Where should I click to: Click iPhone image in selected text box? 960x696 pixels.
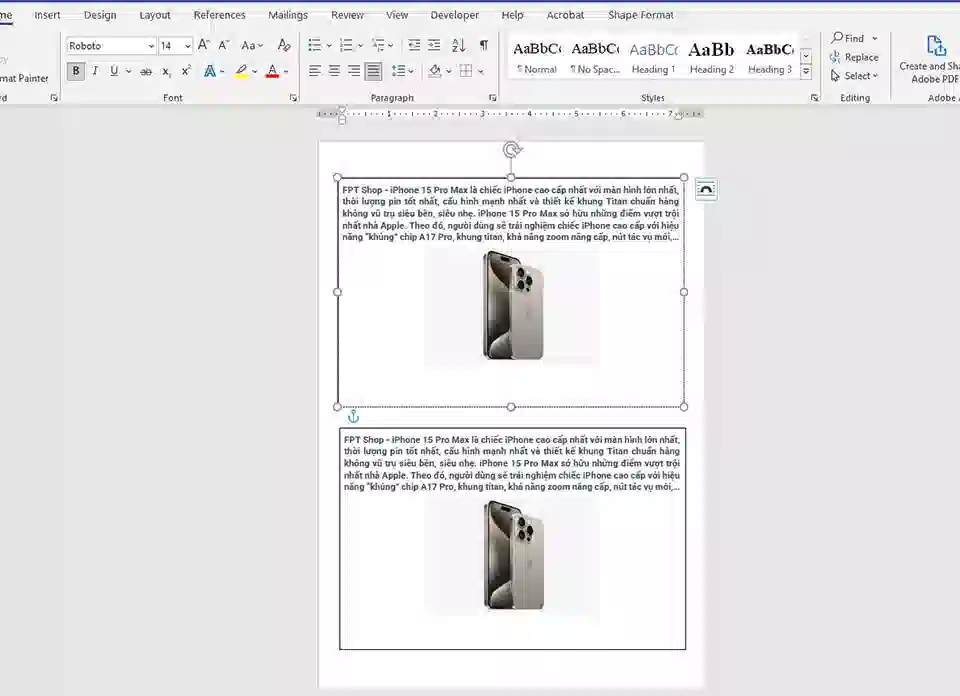pyautogui.click(x=512, y=305)
